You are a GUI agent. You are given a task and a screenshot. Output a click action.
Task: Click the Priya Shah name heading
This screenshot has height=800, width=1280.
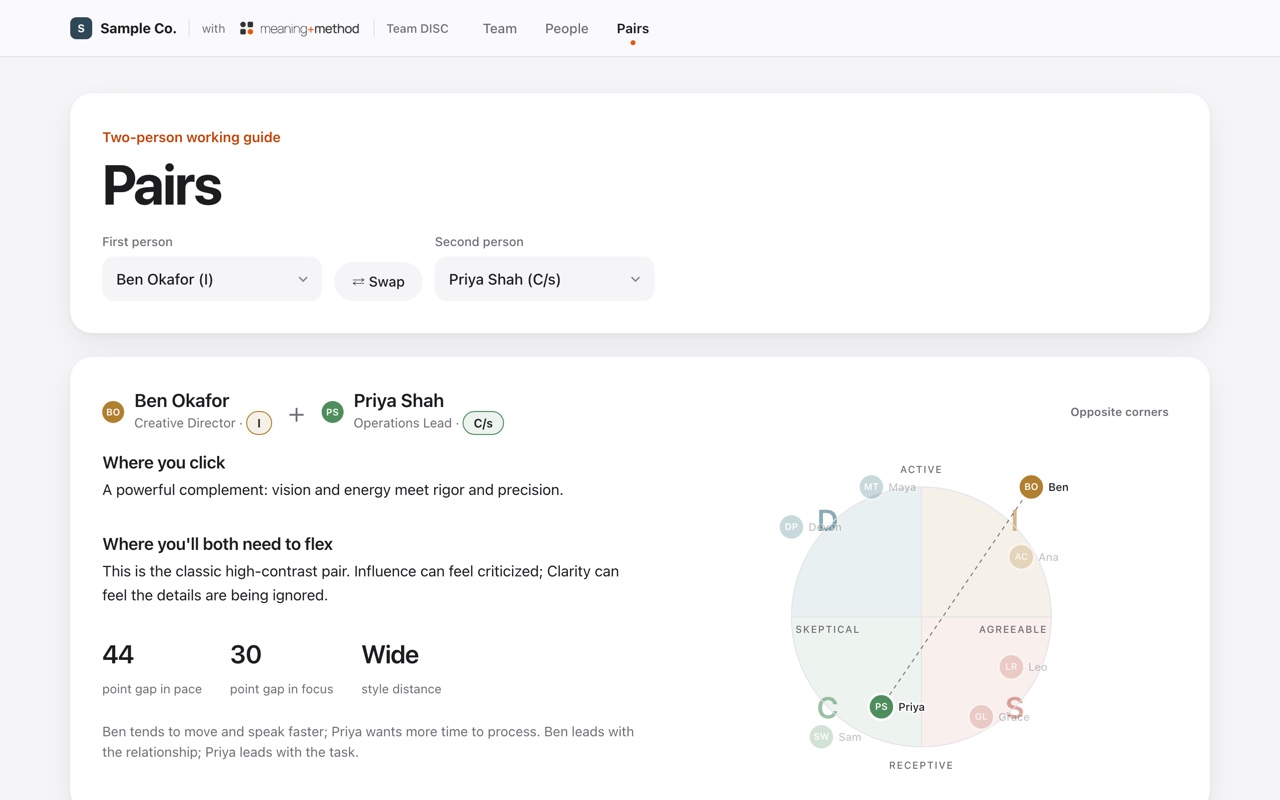pyautogui.click(x=398, y=400)
